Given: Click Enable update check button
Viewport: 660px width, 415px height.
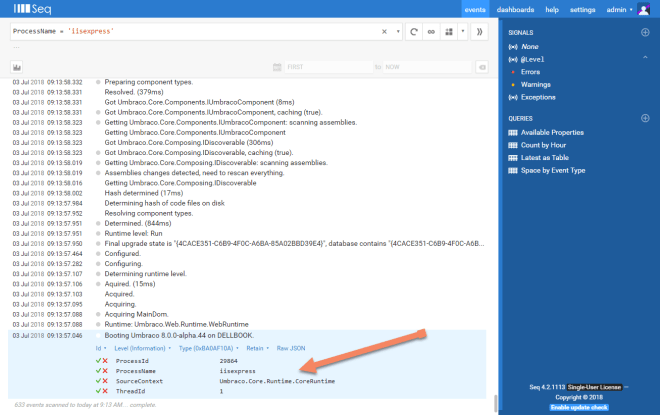Looking at the screenshot, I should tap(579, 407).
